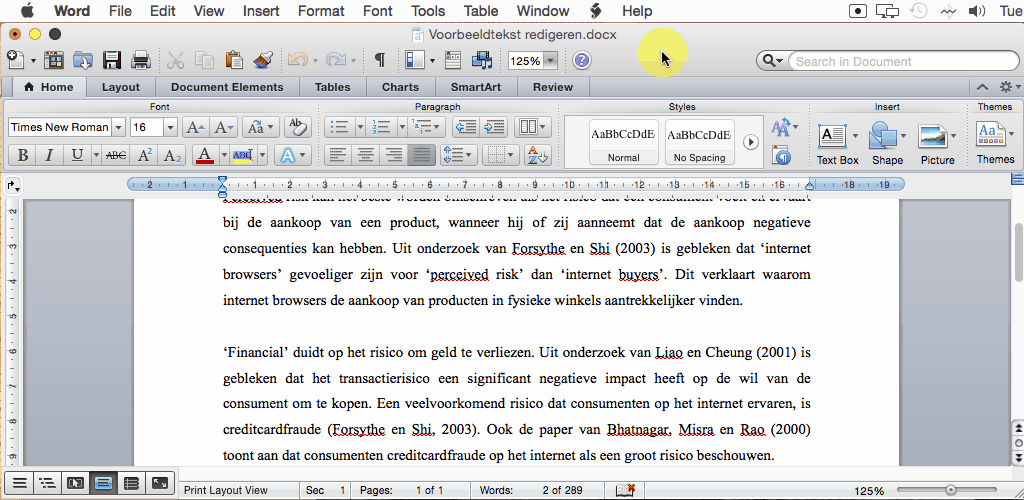Click the Increase Indent icon

coord(494,127)
